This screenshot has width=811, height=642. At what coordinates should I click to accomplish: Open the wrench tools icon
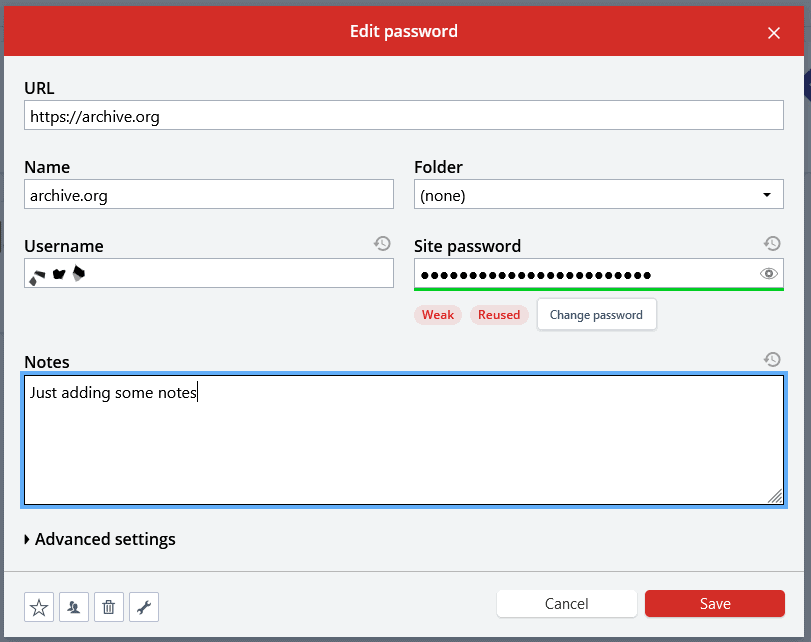click(x=144, y=607)
